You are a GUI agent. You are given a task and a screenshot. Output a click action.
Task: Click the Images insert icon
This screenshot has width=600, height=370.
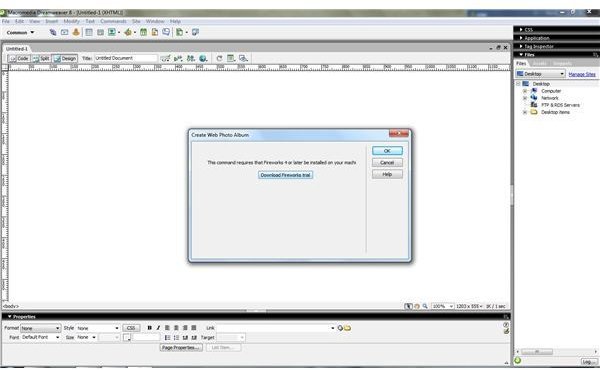click(x=112, y=33)
